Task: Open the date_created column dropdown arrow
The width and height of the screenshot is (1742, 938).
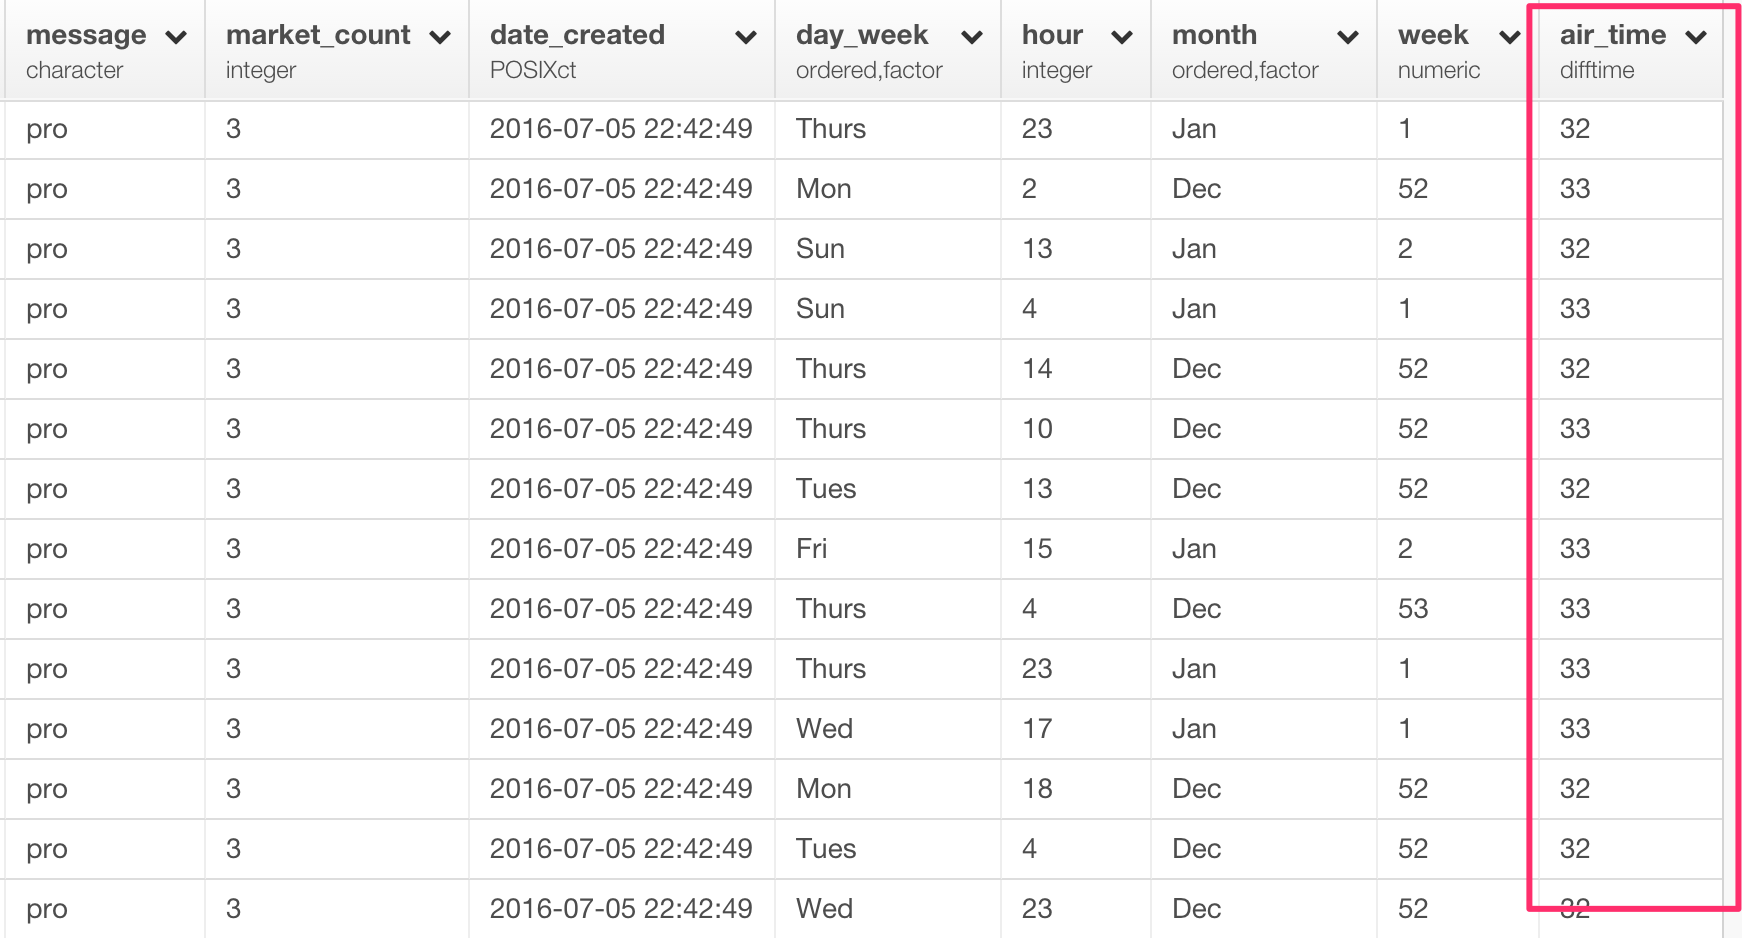Action: [745, 38]
